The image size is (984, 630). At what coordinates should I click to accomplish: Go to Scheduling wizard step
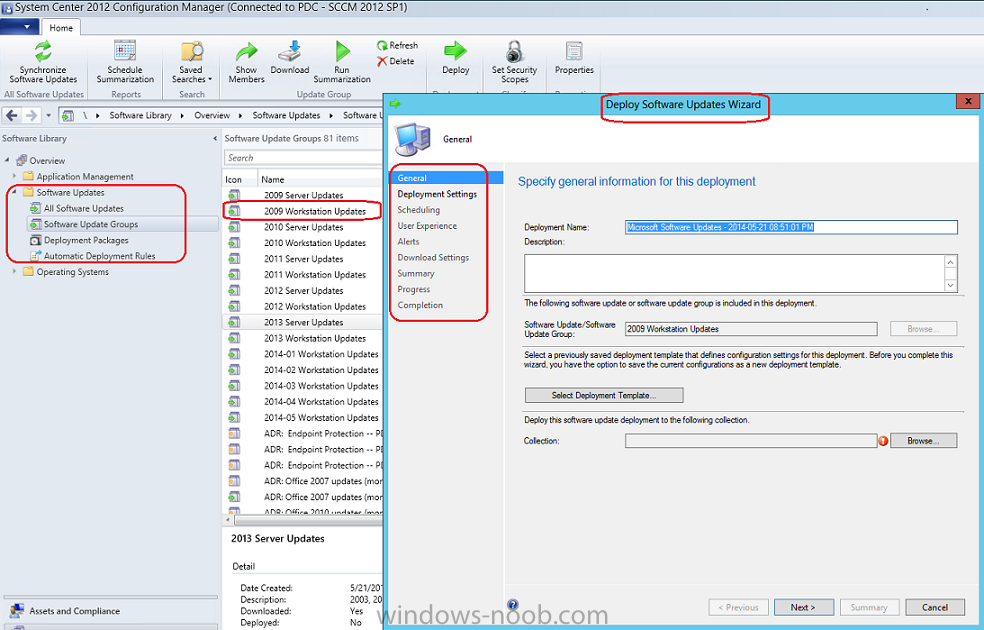point(419,210)
